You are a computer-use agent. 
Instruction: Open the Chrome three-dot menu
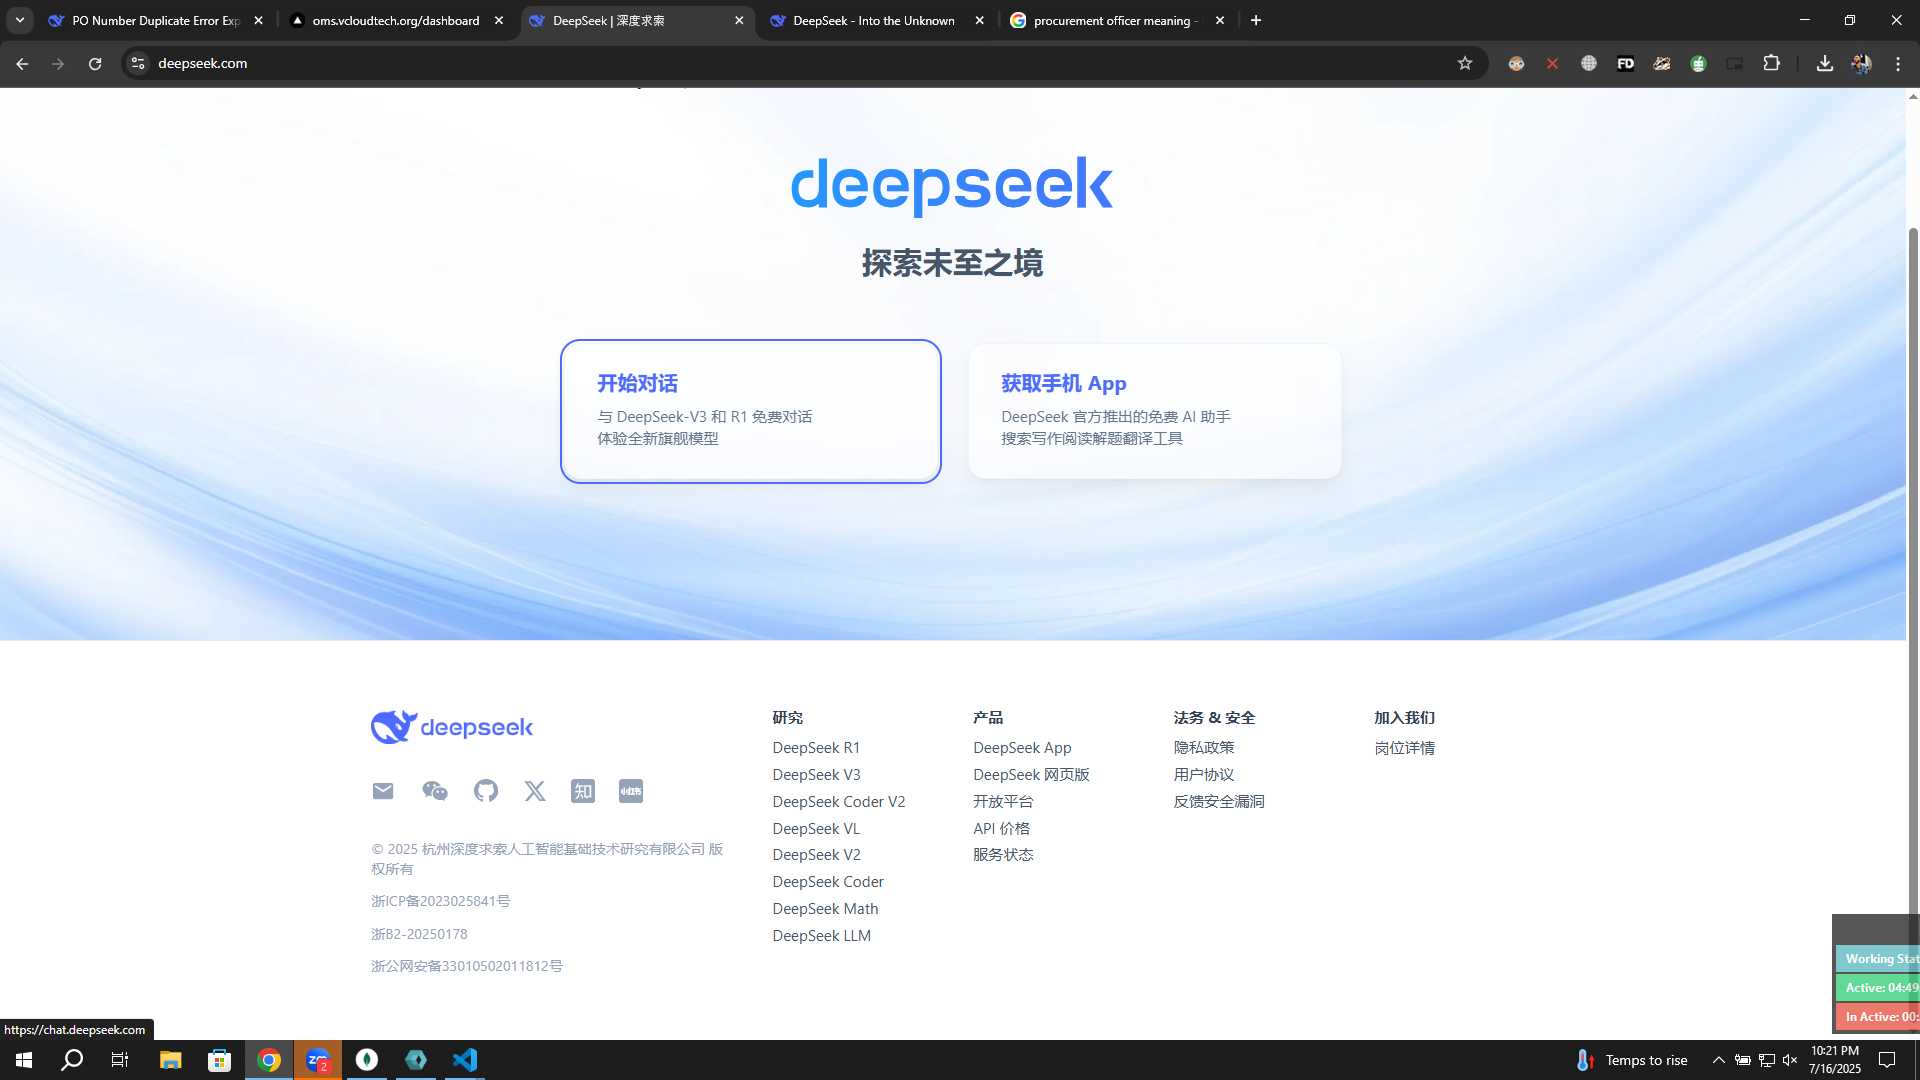[1898, 63]
